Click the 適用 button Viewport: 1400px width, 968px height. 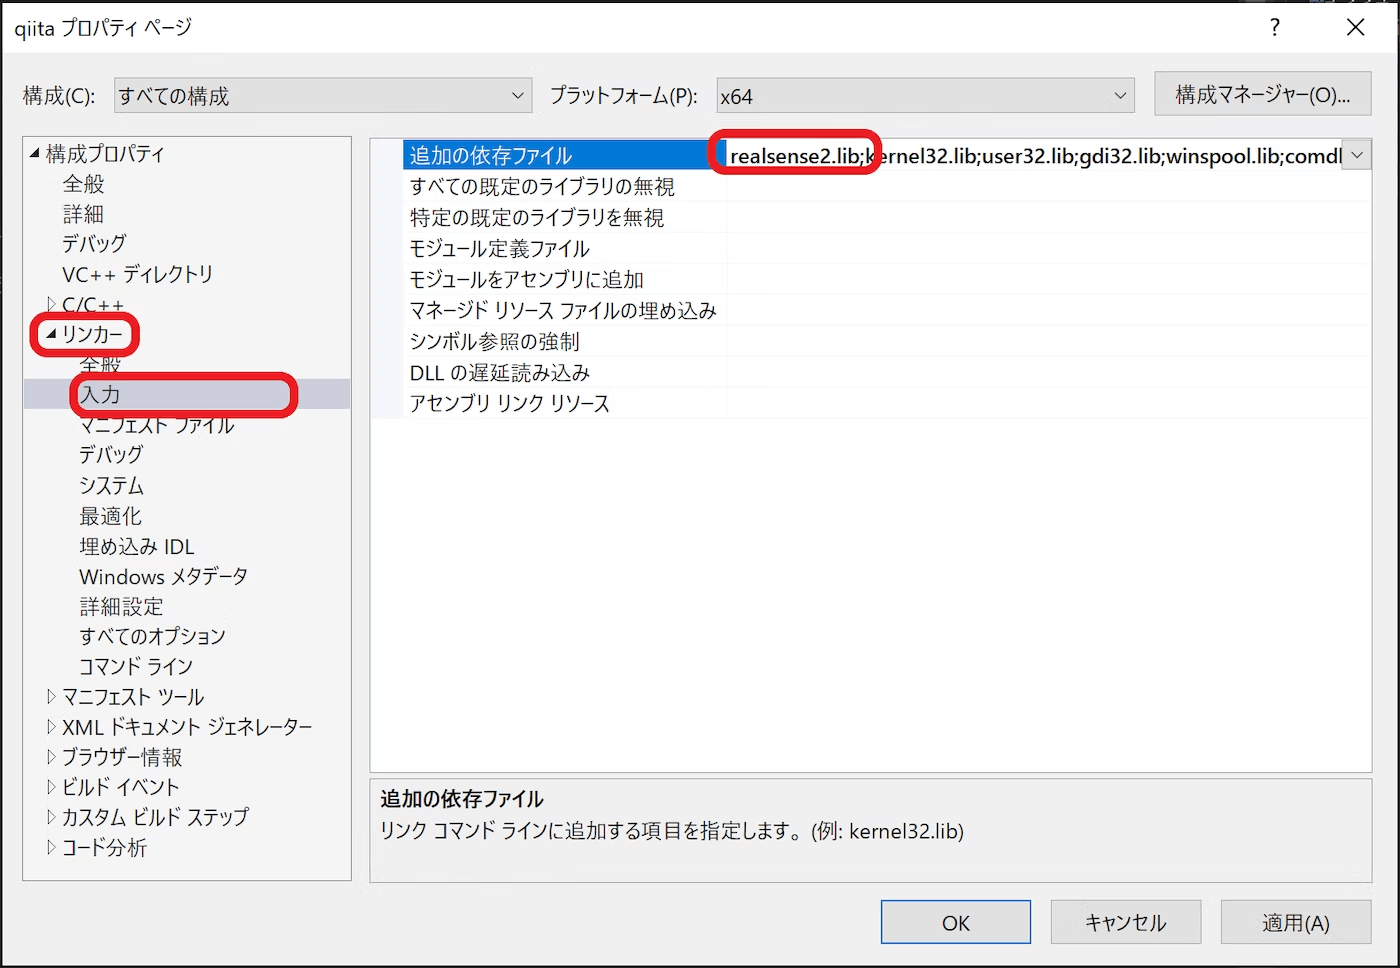tap(1296, 921)
